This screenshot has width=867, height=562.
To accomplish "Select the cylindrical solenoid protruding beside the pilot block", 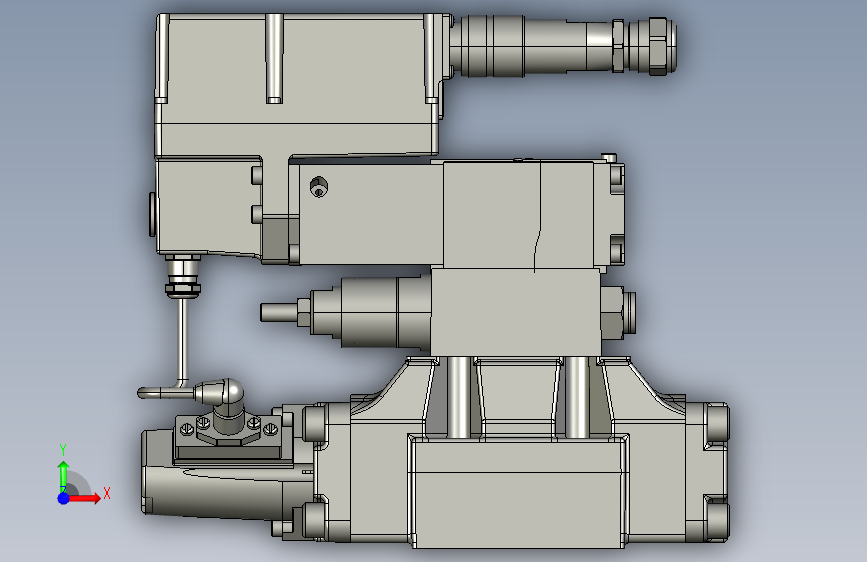I will tap(368, 313).
